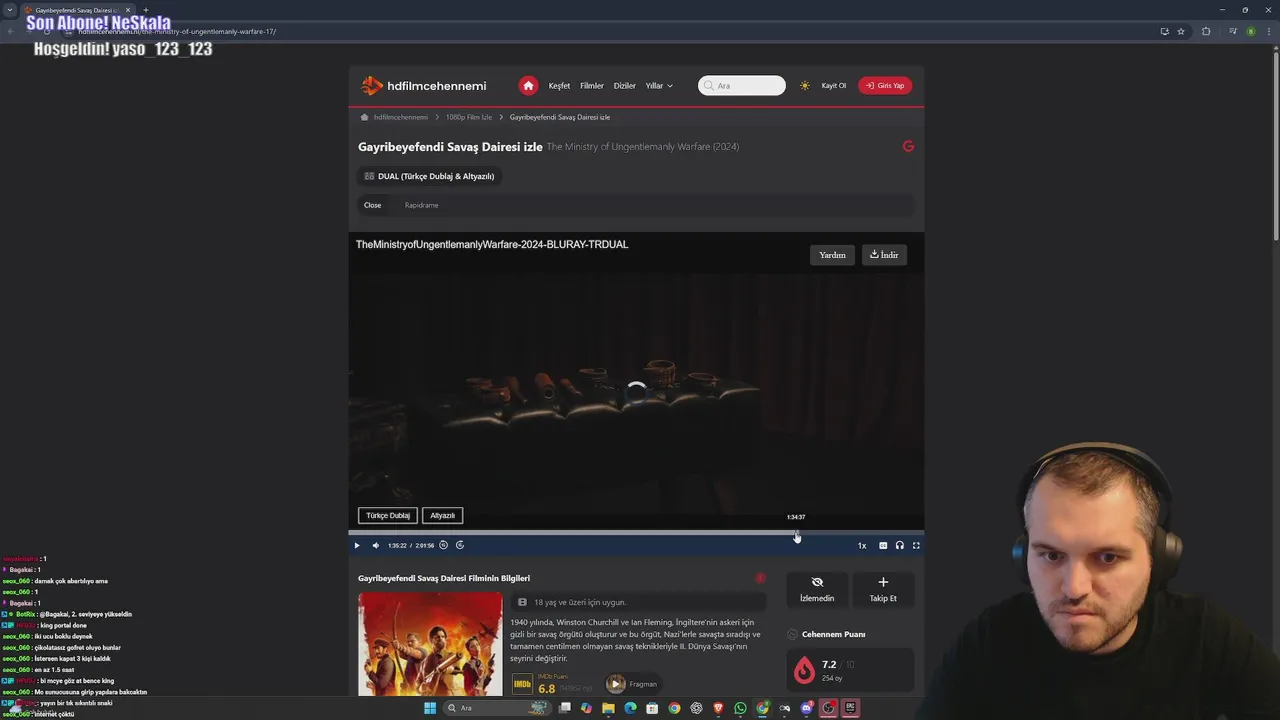Open Microsoft Edge from taskbar
The height and width of the screenshot is (720, 1280).
[x=630, y=708]
